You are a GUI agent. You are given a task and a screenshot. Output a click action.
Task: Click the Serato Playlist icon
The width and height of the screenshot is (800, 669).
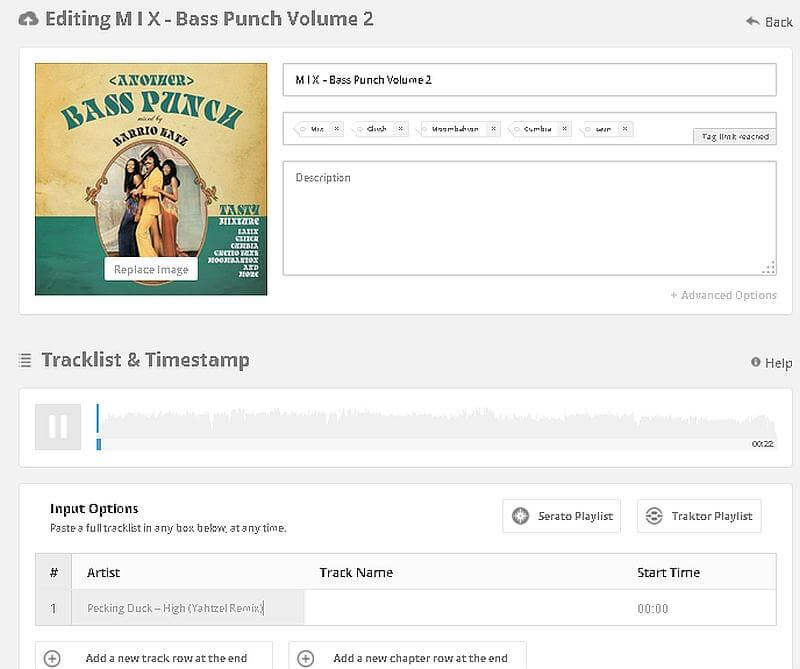520,516
